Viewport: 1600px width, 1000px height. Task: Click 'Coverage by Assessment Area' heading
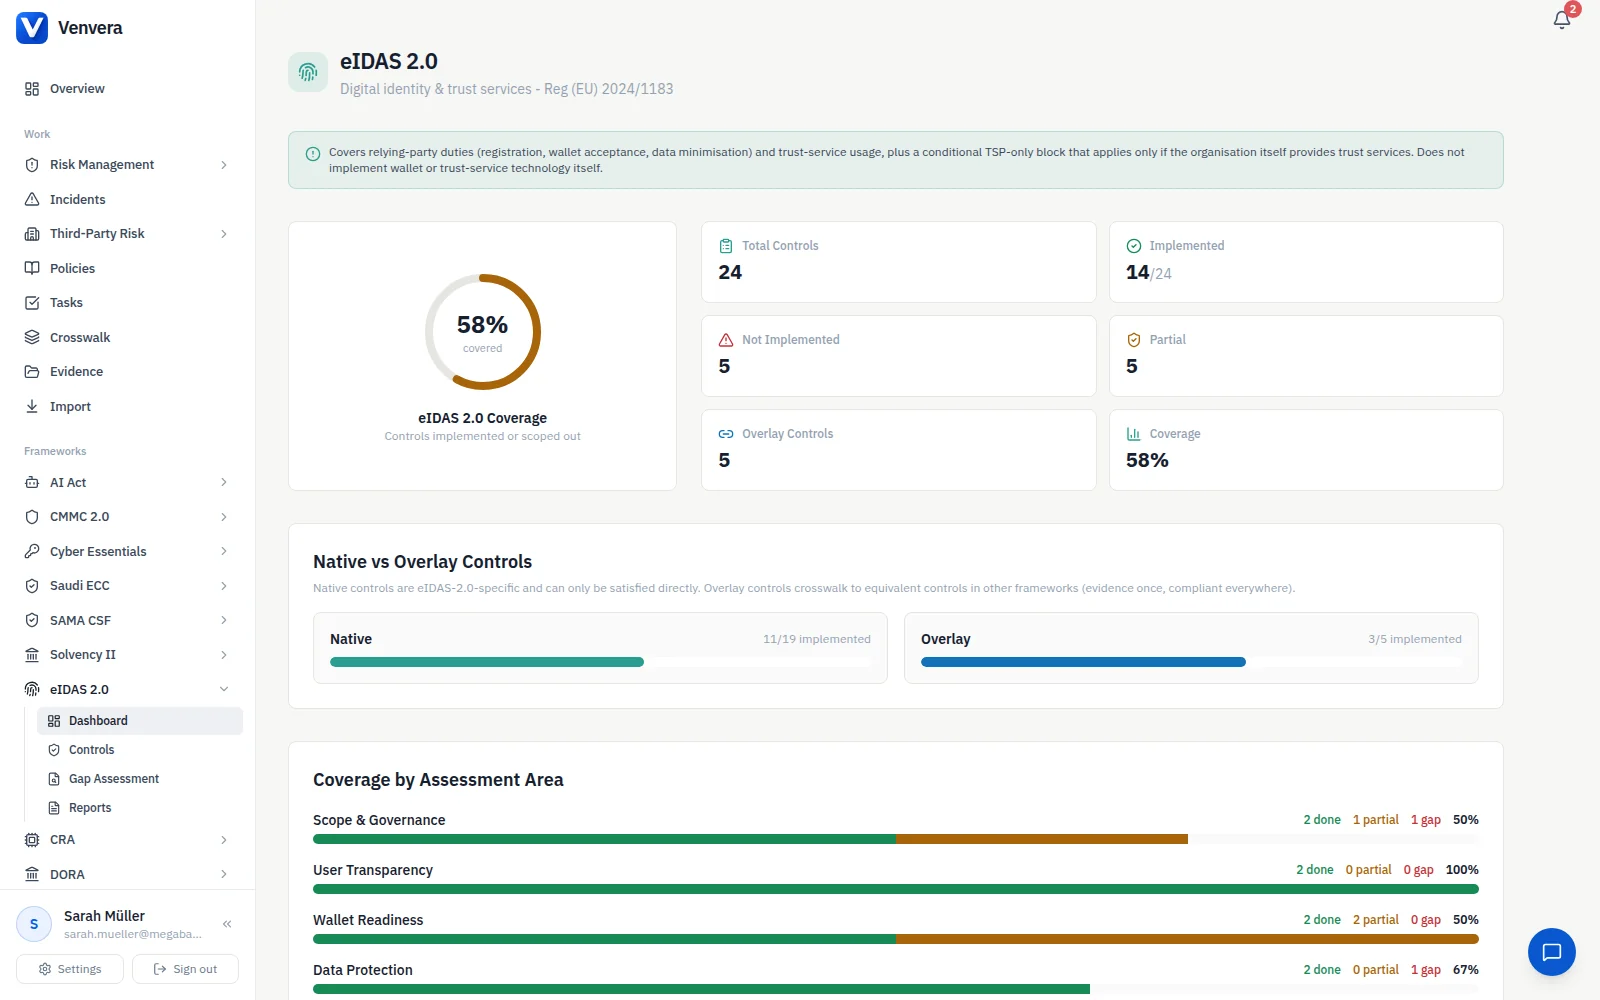click(x=438, y=780)
